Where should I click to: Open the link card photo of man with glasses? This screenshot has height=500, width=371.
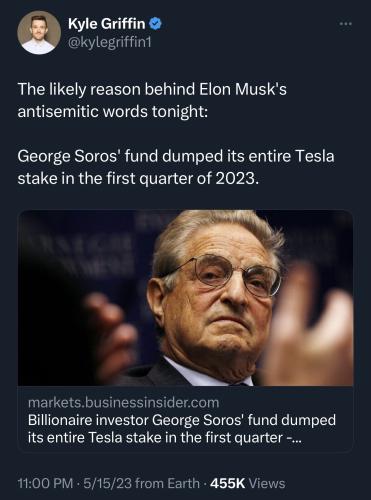click(186, 298)
